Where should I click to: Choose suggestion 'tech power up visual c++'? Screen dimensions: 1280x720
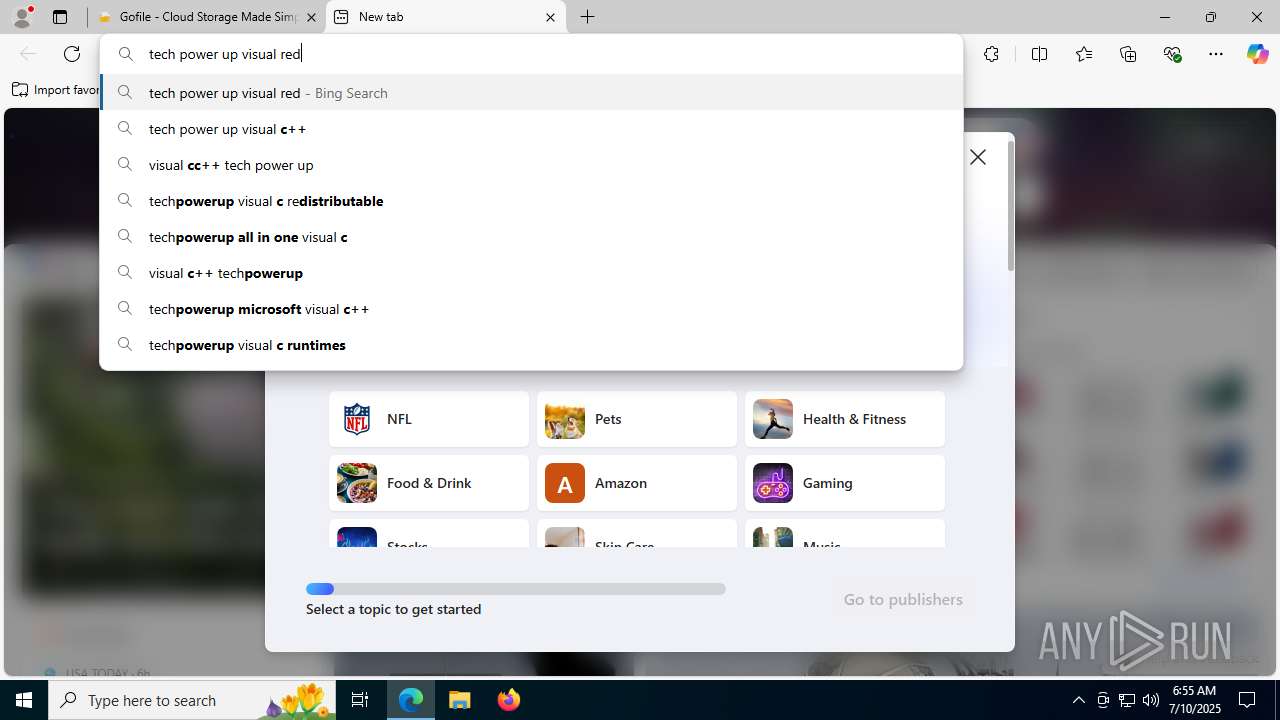click(531, 129)
